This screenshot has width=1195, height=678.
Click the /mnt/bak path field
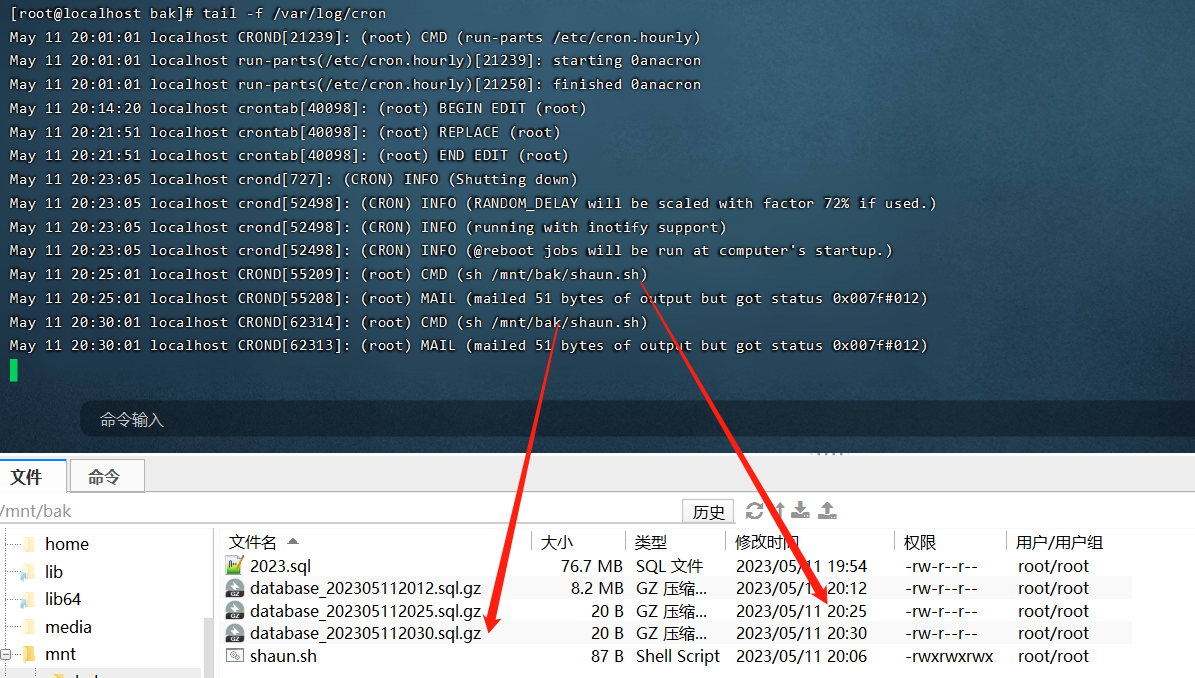tap(300, 512)
